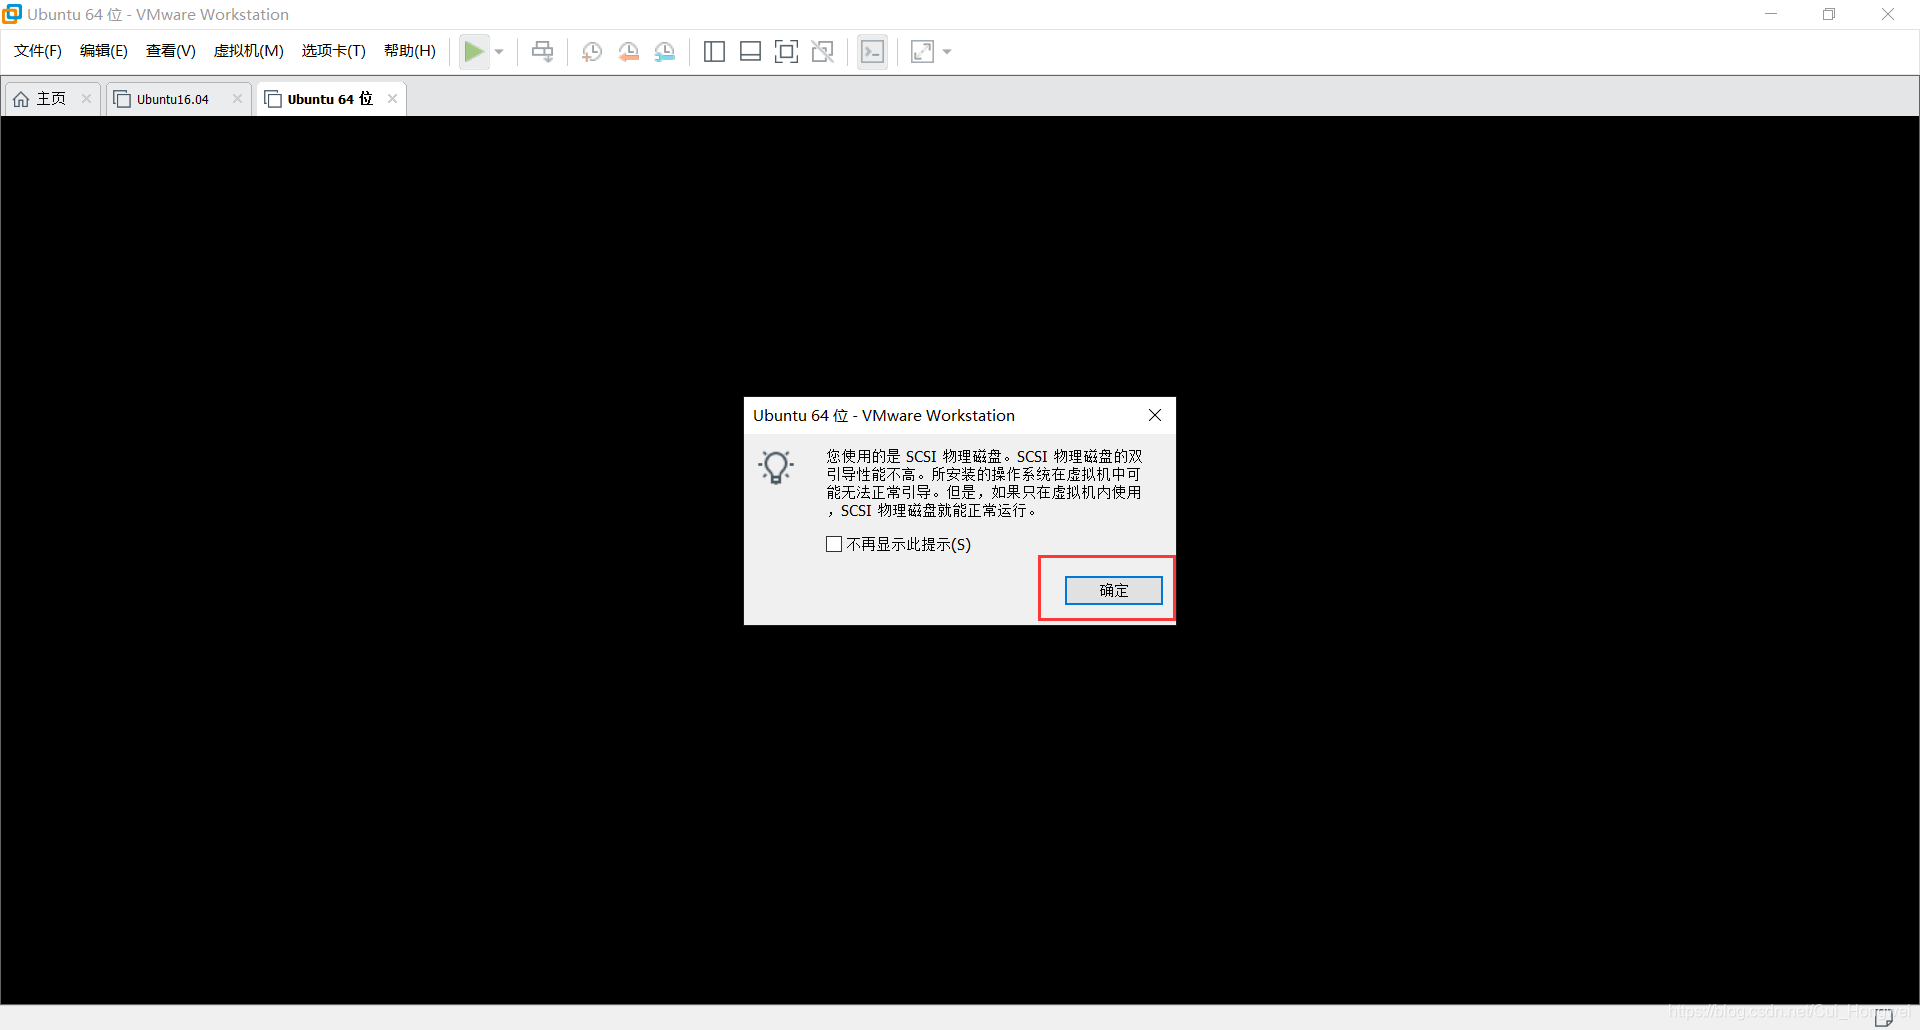Screen dimensions: 1920x1030
Task: Click the 确定 button in the dialog
Action: point(1113,590)
